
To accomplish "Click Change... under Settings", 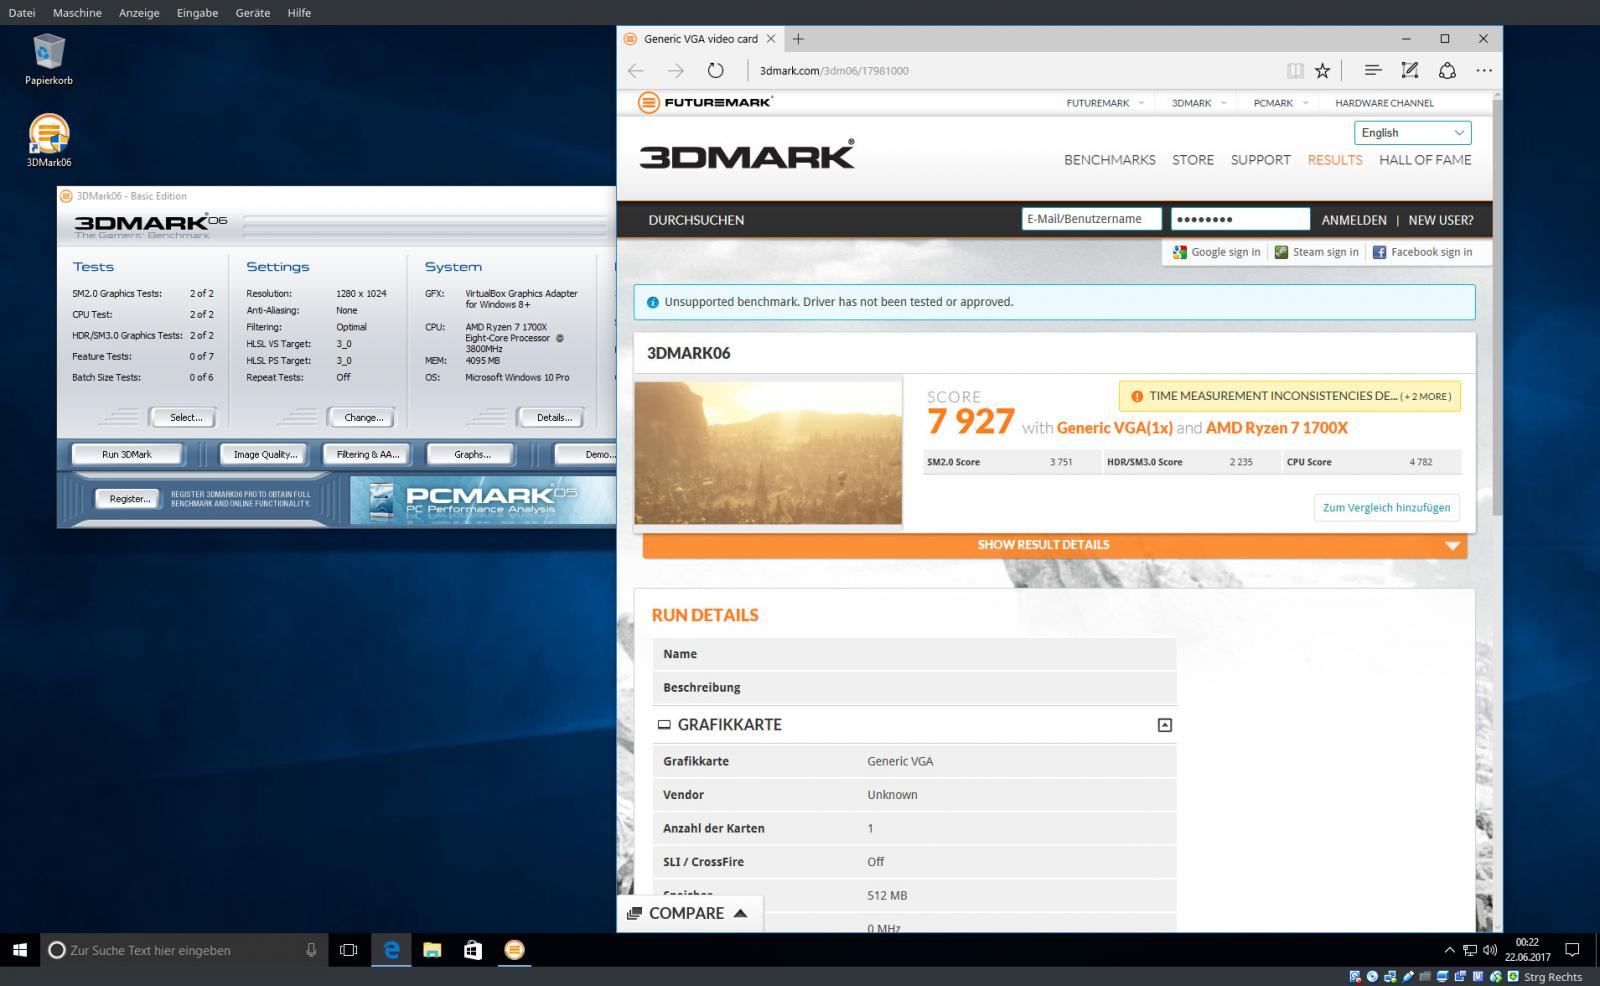I will point(363,417).
